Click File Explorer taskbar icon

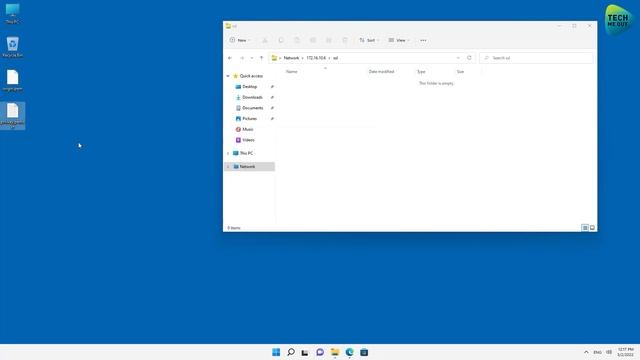[335, 352]
